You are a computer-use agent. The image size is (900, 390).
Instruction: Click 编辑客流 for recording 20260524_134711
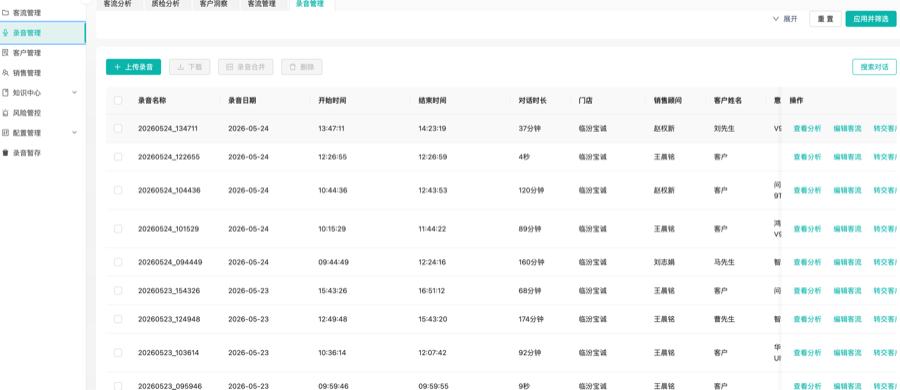(x=848, y=129)
